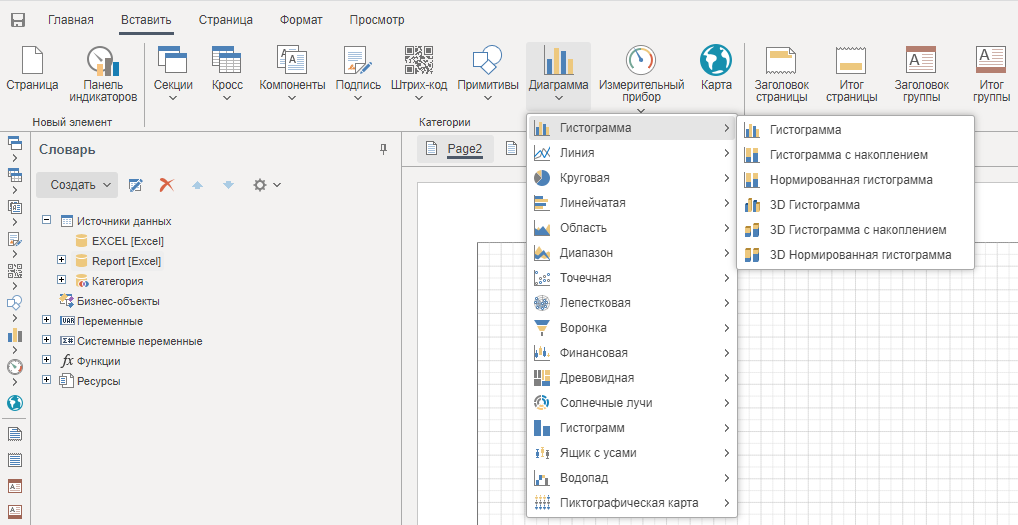This screenshot has width=1018, height=525.
Task: Click the red delete icon in dictionary
Action: click(167, 185)
